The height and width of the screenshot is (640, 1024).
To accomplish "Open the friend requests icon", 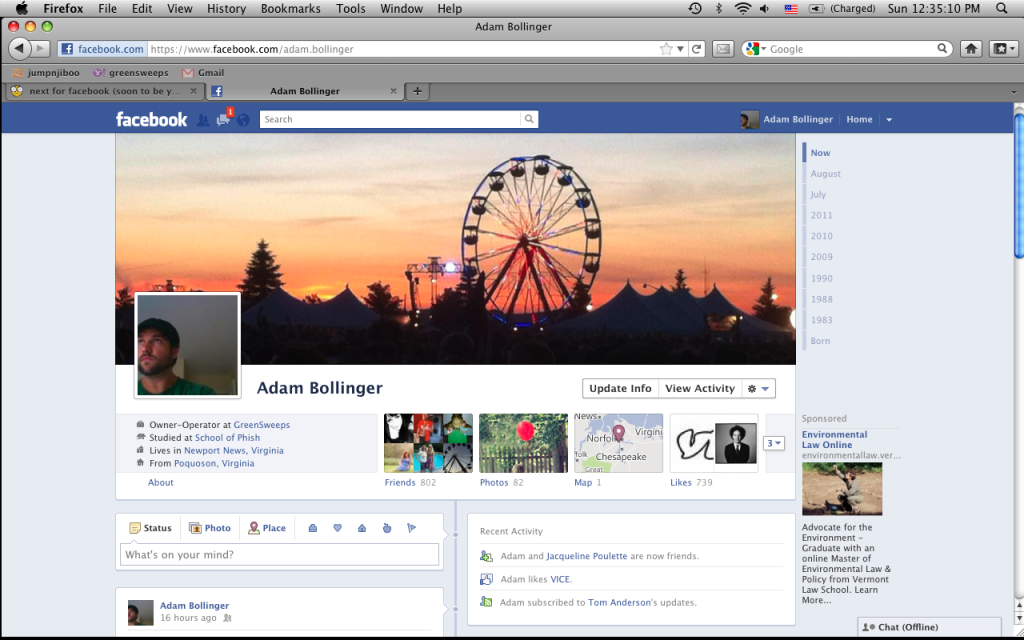I will (x=203, y=120).
